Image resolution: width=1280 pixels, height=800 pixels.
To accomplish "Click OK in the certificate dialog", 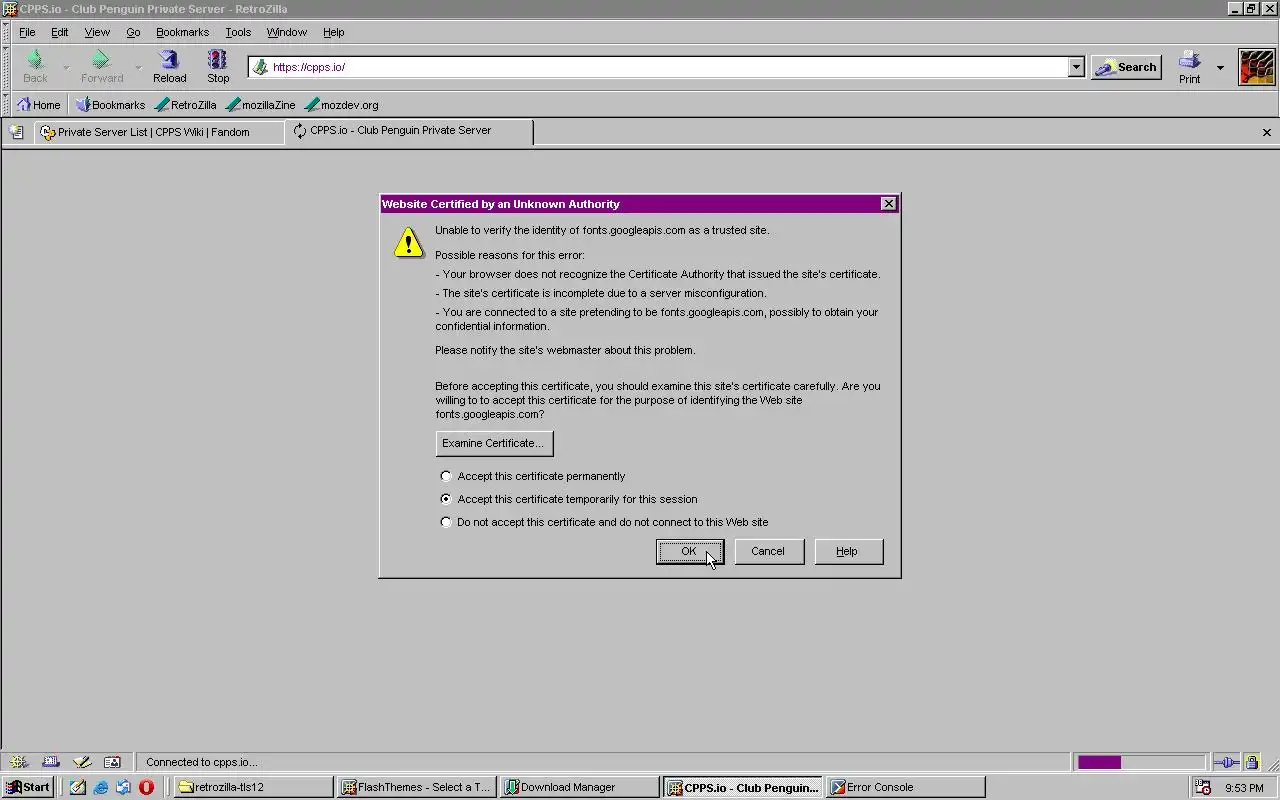I will 689,551.
